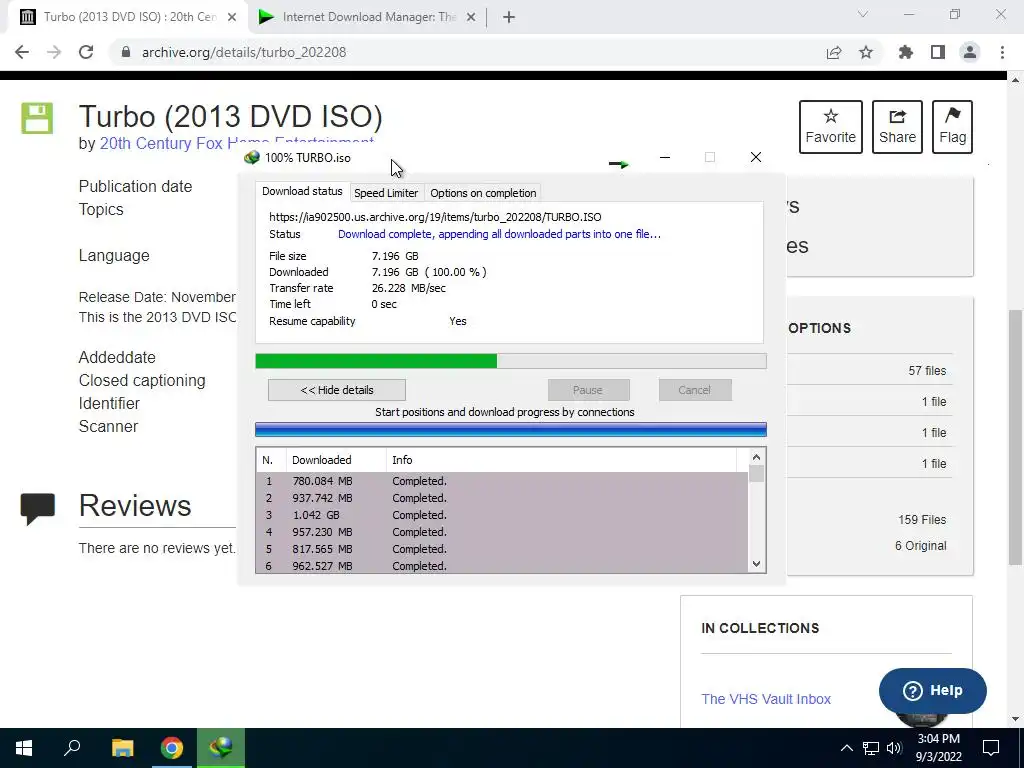Flag this item with the Flag button
The height and width of the screenshot is (768, 1024).
952,127
